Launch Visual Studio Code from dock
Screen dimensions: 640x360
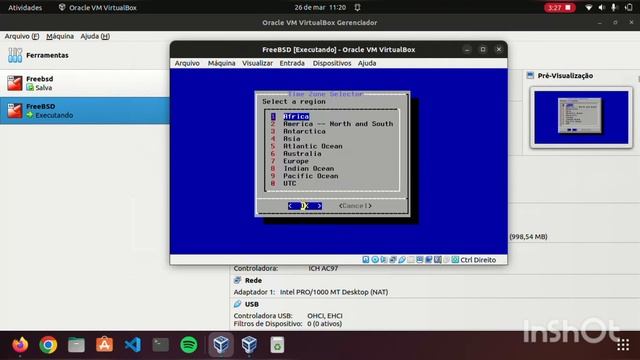tap(133, 345)
